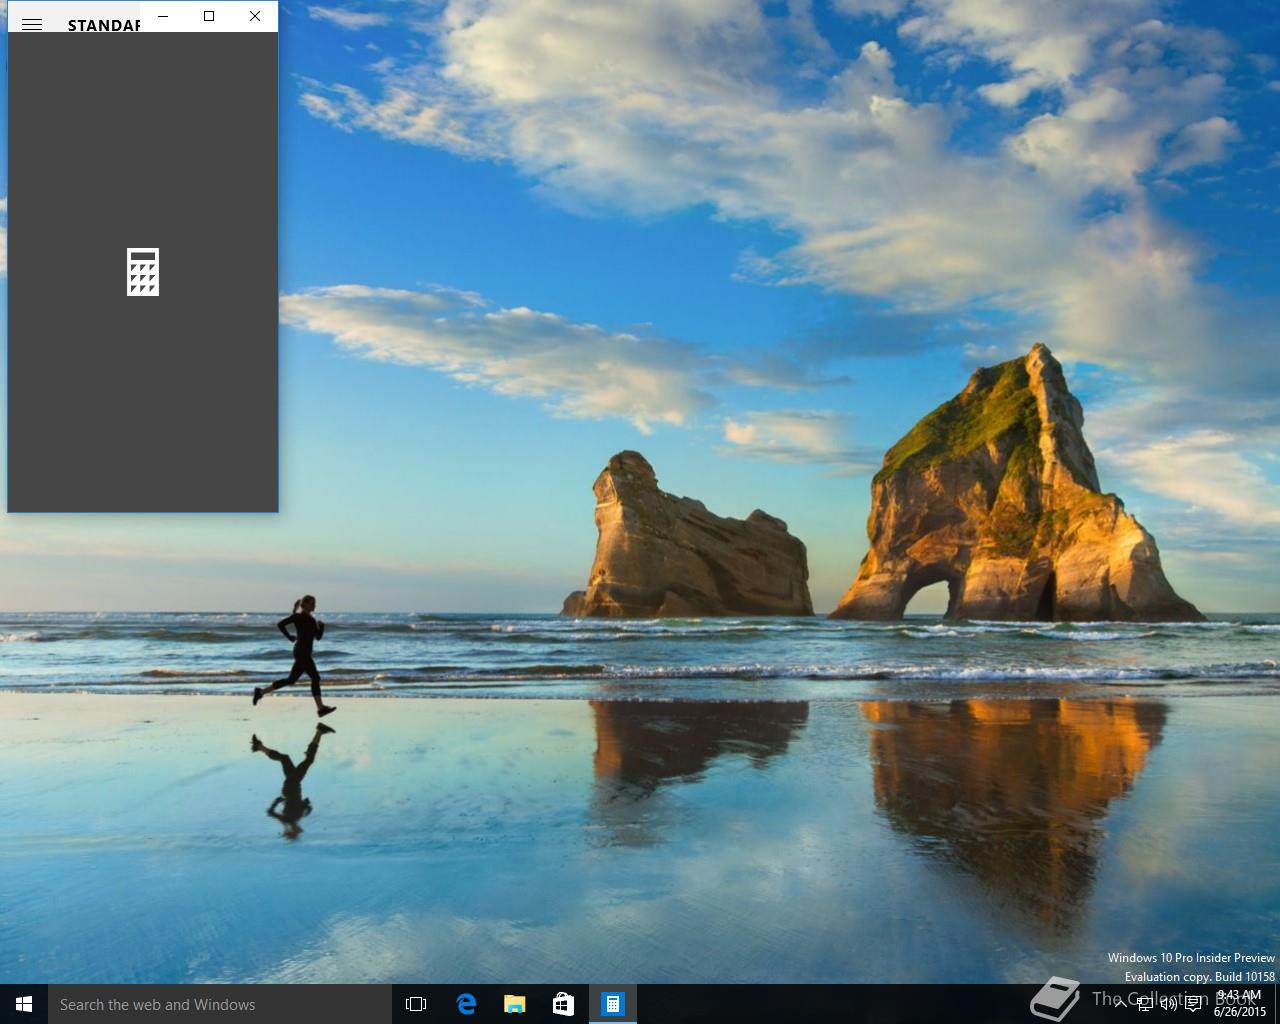Screen dimensions: 1280x1024
Task: Open Task View from the taskbar
Action: (416, 1004)
